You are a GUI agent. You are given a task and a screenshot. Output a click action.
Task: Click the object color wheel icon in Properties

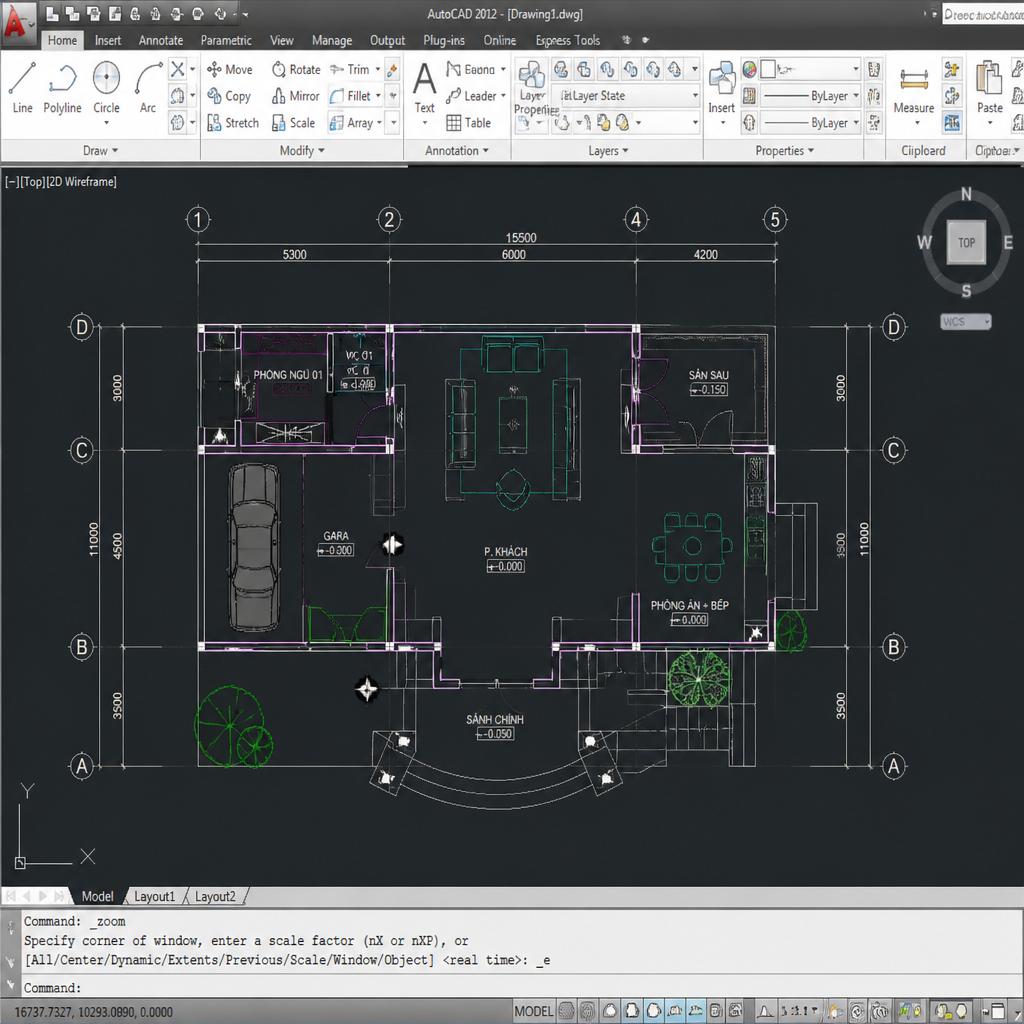(749, 69)
